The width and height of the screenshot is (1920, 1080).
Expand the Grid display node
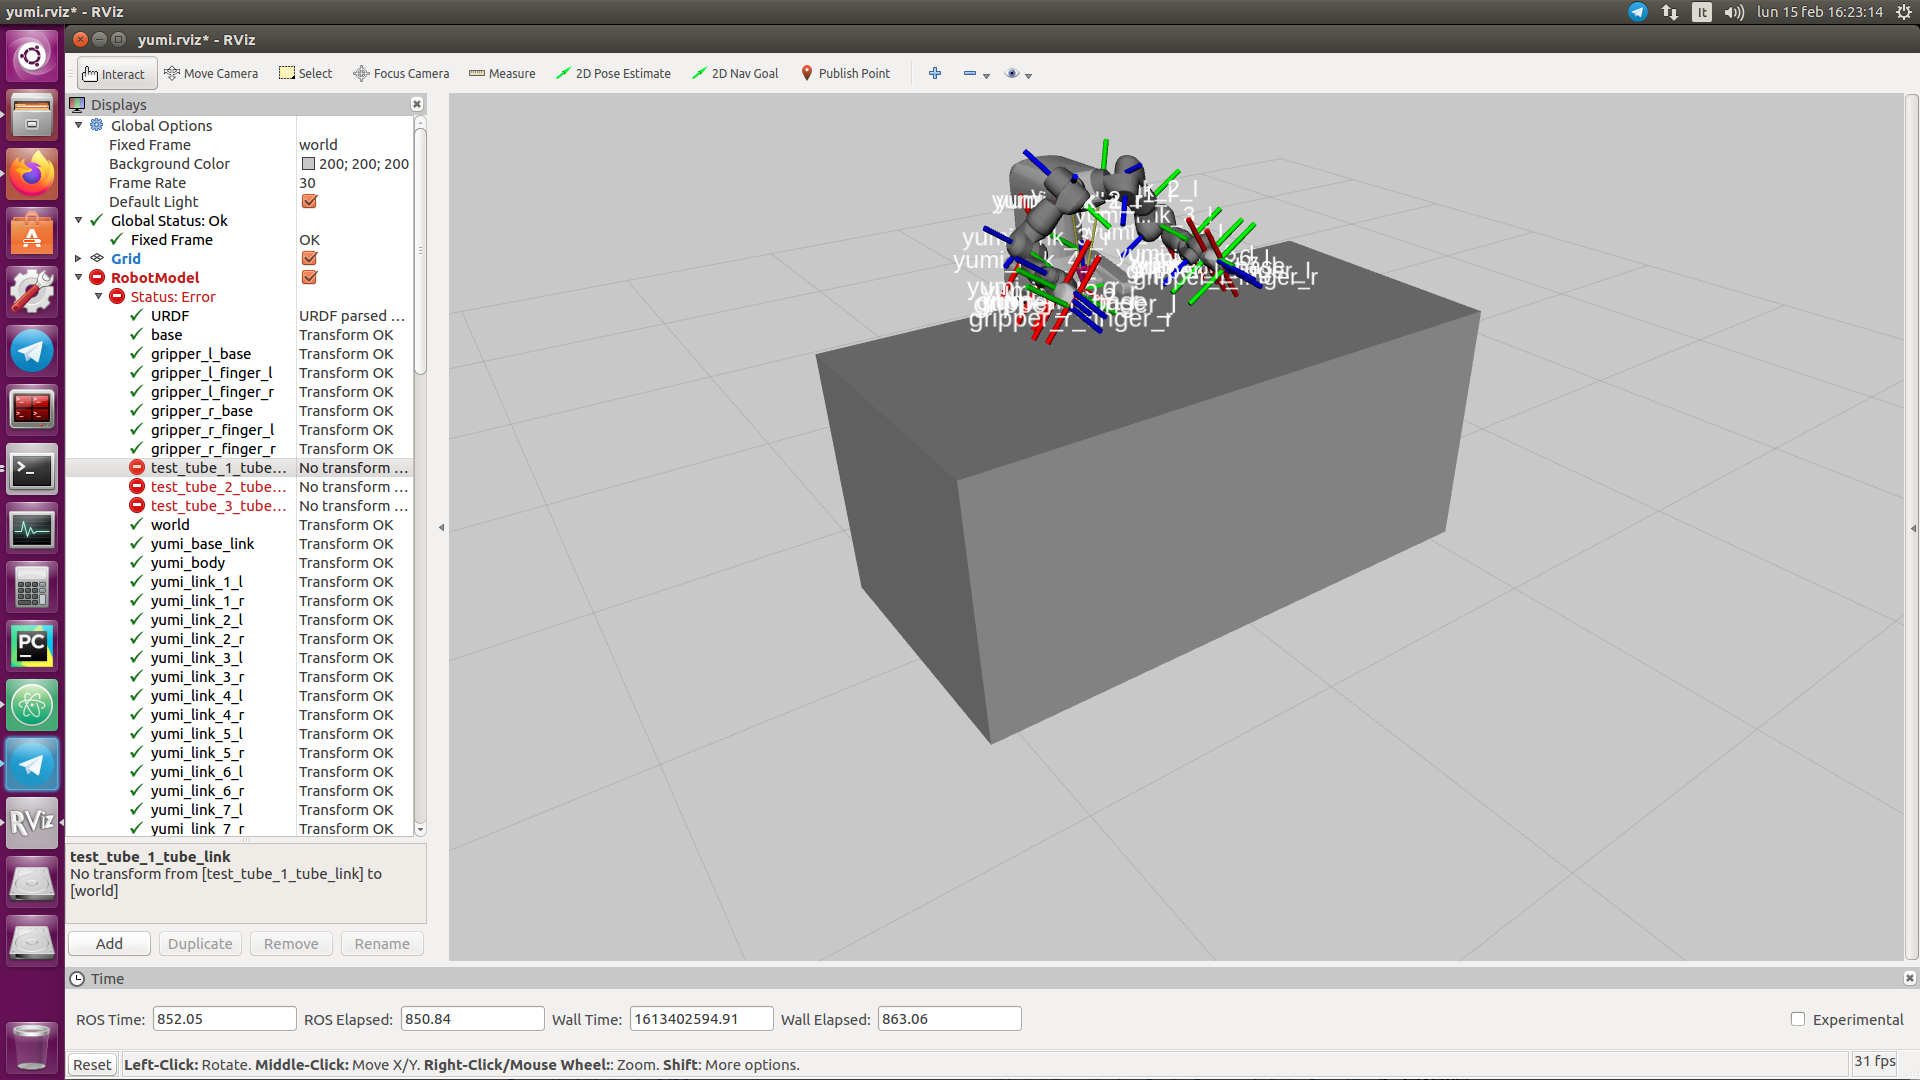pos(79,258)
